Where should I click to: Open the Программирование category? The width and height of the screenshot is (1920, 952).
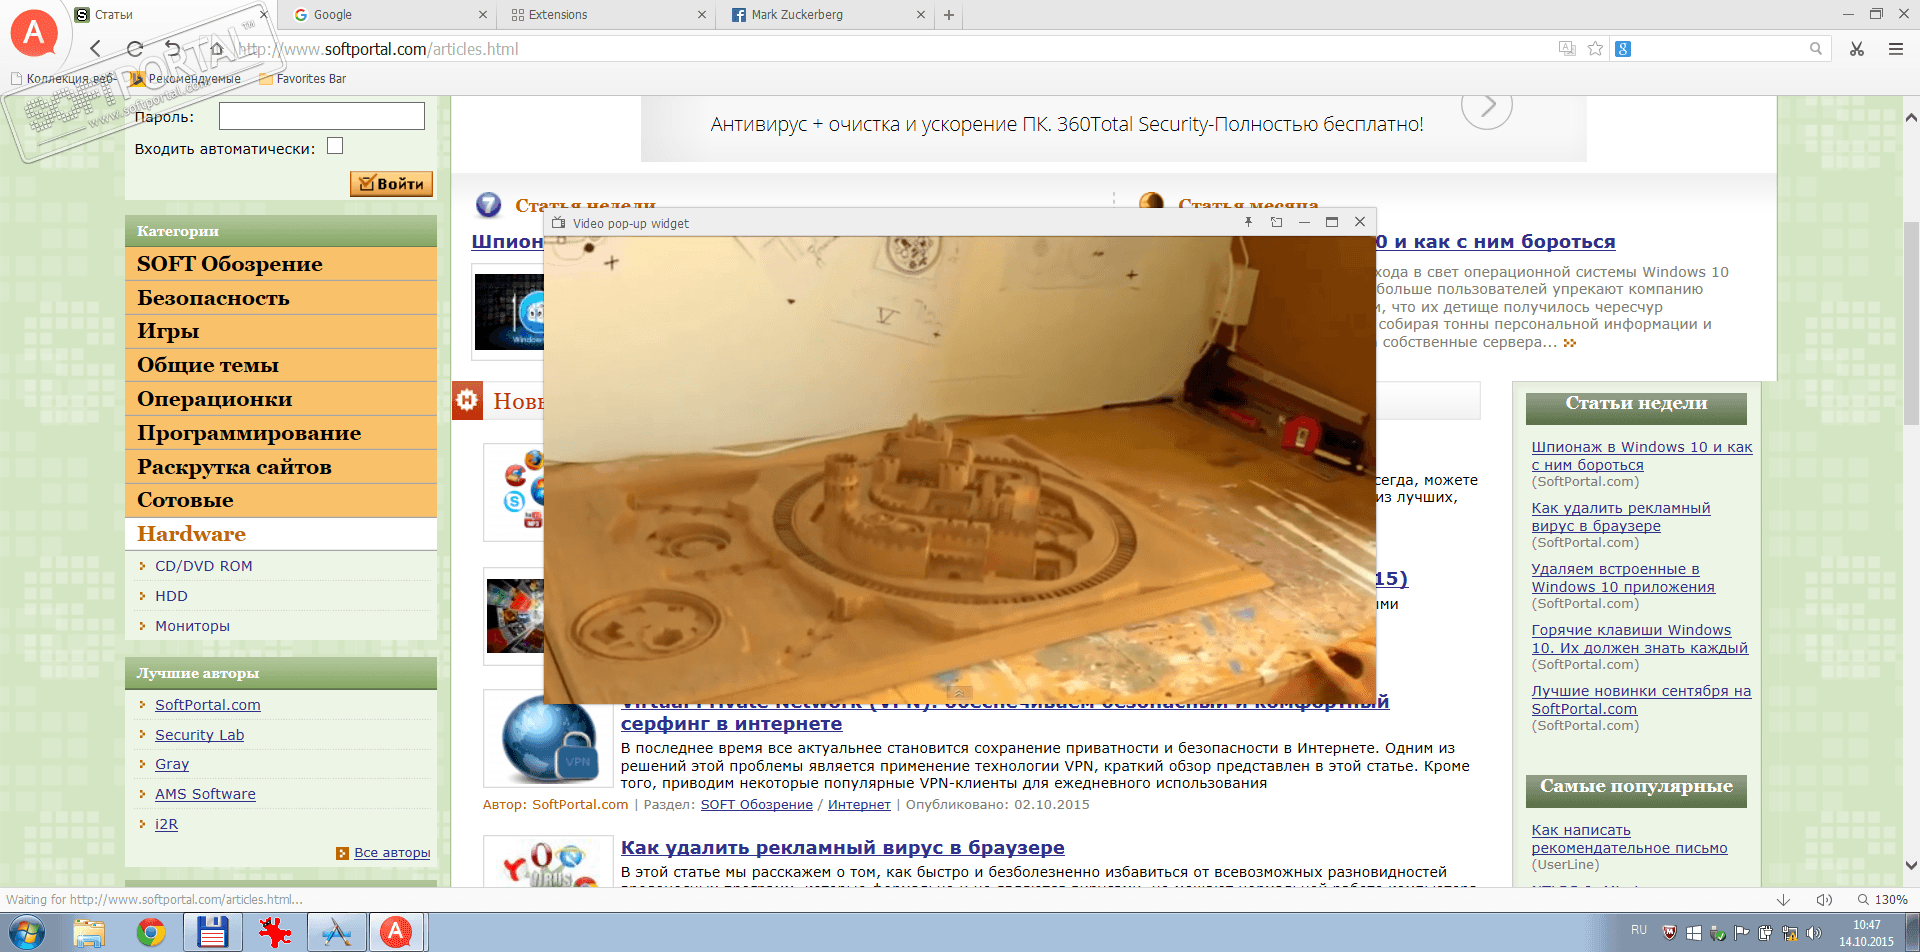(281, 433)
